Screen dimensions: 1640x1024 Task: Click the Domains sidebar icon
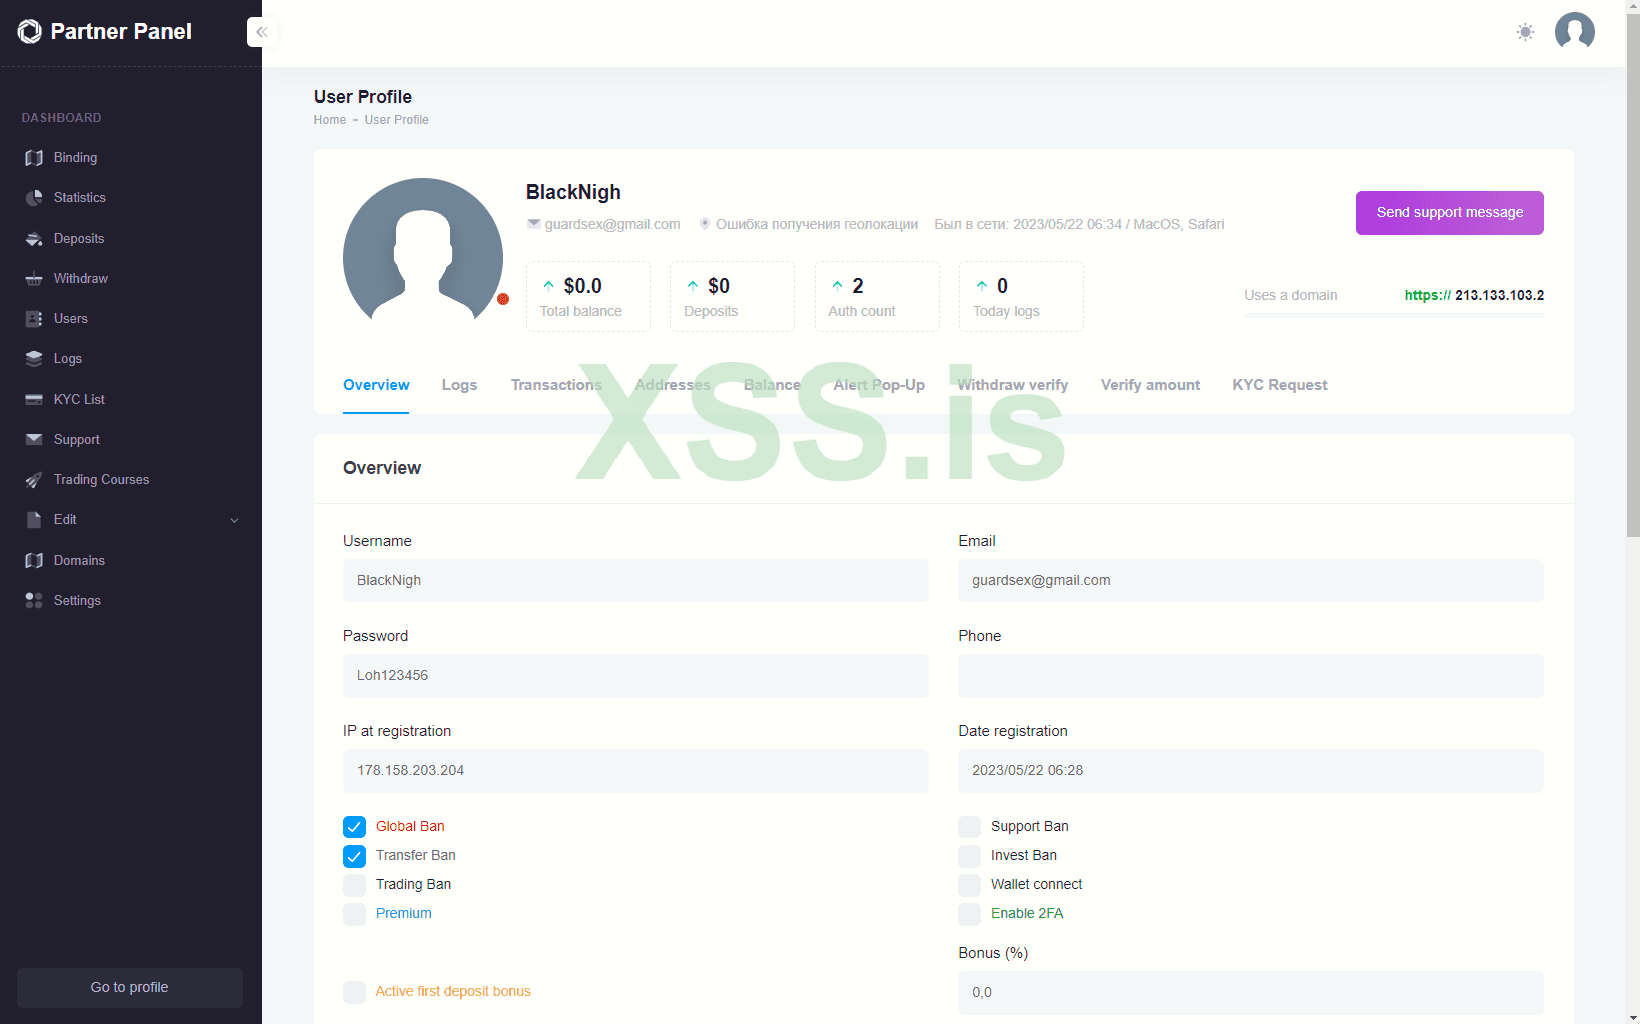(34, 561)
